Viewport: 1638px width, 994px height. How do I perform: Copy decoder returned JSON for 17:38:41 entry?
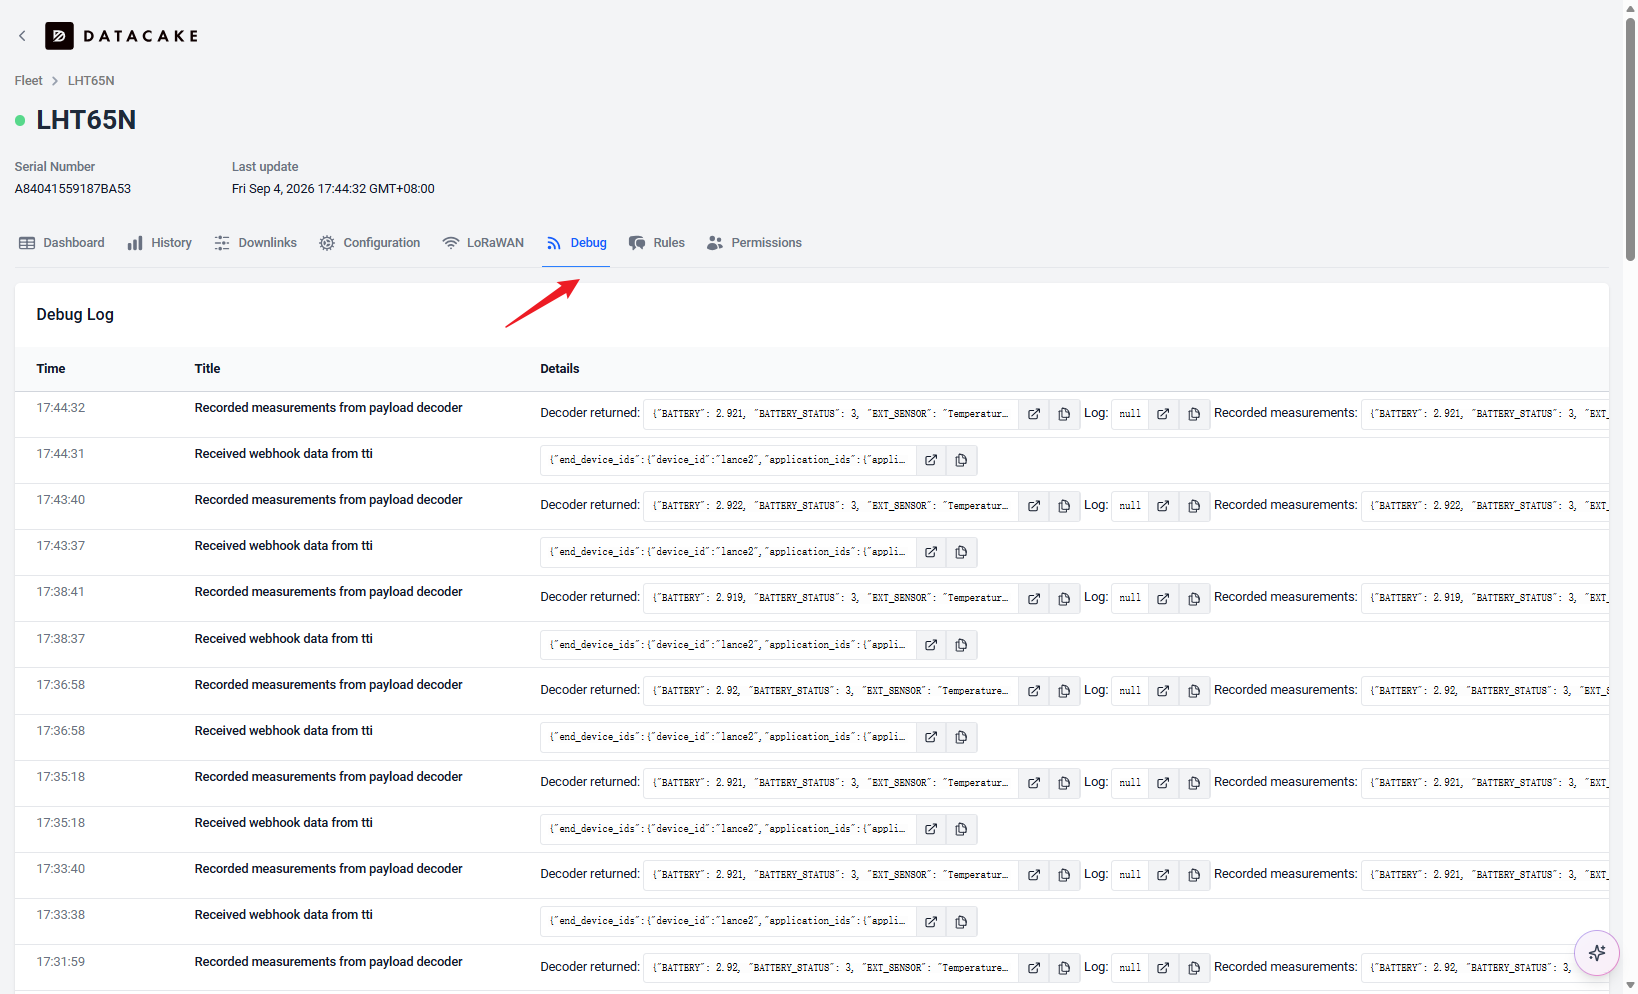click(x=1064, y=598)
